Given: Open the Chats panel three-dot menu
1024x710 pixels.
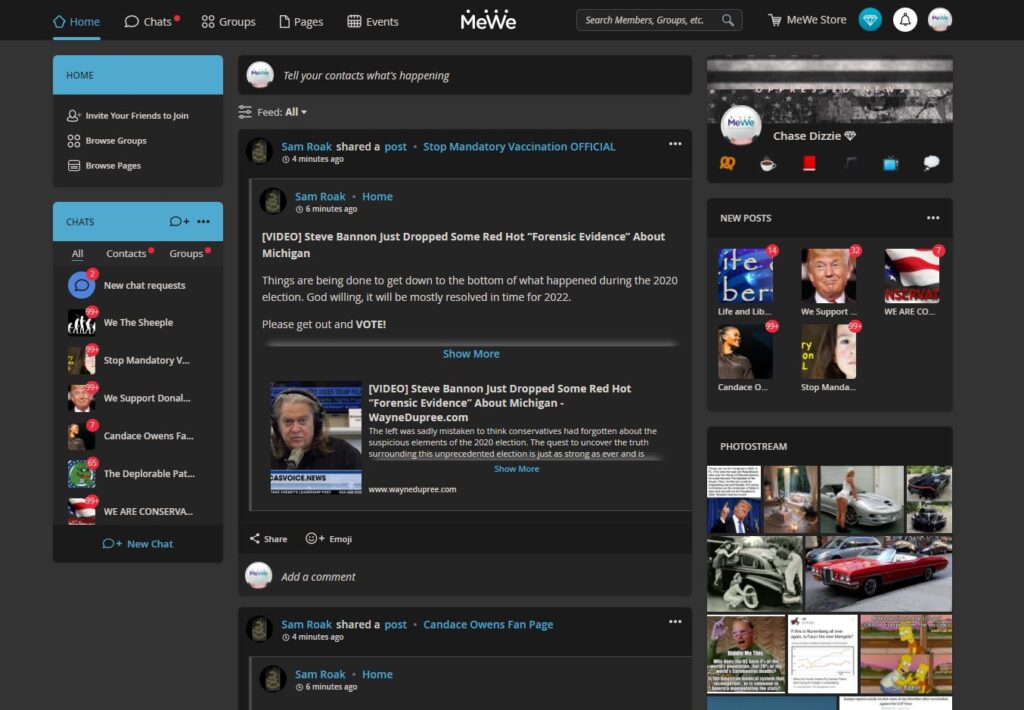Looking at the screenshot, I should coord(204,221).
